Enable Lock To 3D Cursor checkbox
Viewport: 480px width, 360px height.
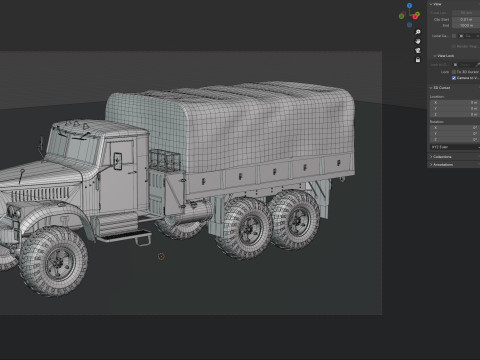pos(454,72)
